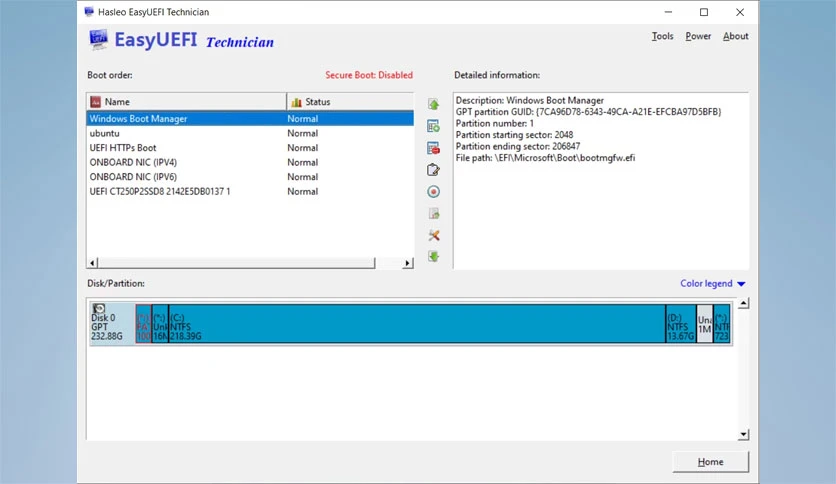836x484 pixels.
Task: Select the ONBOARD NIC (IPV6) entry
Action: point(250,176)
